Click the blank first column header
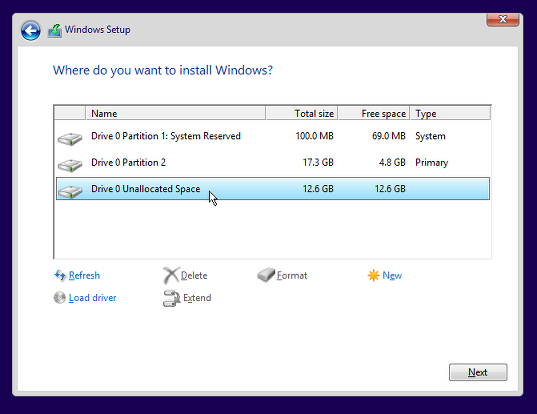Screen dimensions: 537x414 tap(70, 113)
